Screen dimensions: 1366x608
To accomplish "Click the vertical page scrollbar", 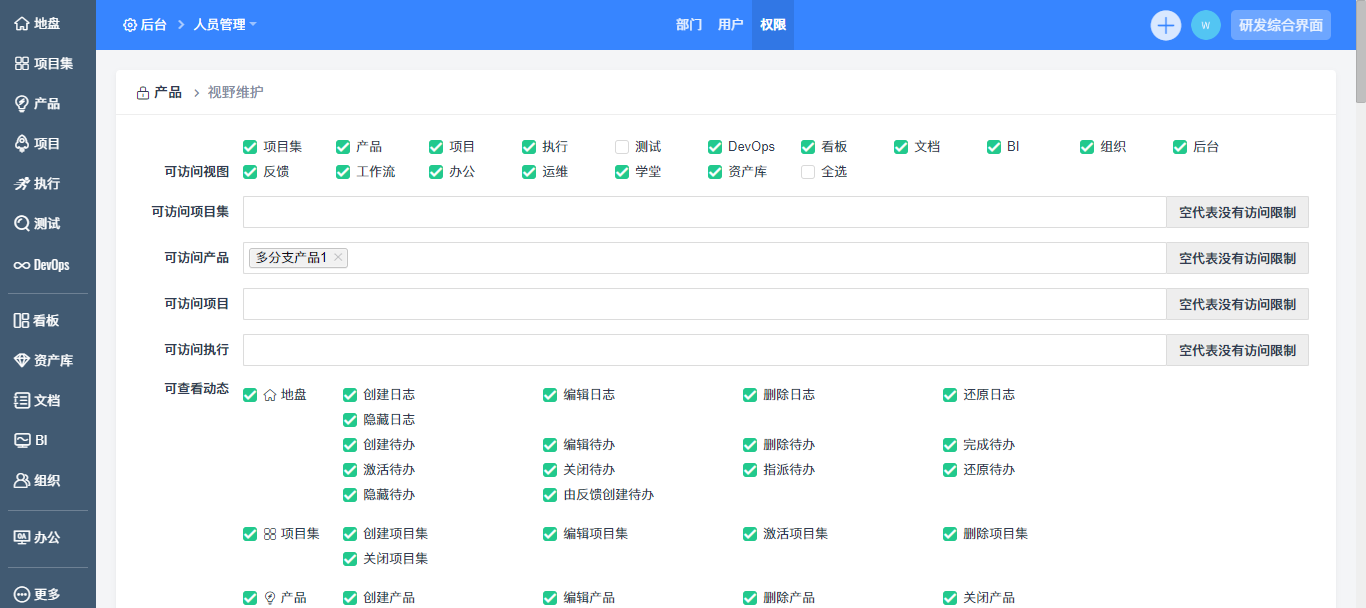I will point(1360,300).
